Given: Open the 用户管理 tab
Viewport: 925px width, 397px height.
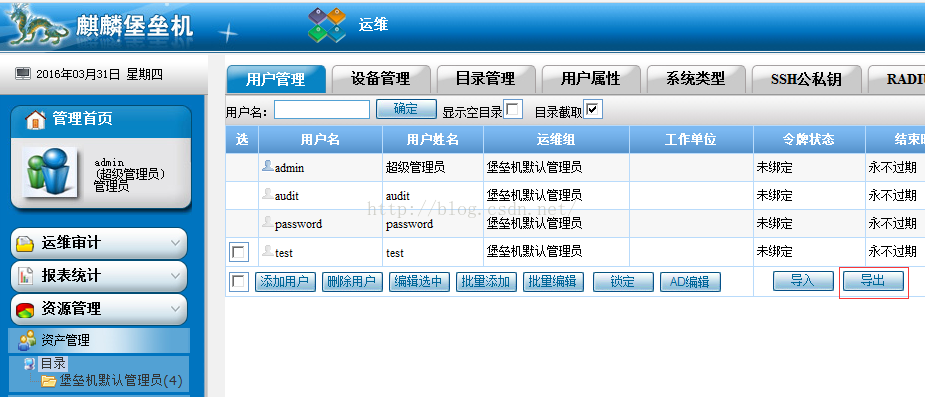Looking at the screenshot, I should (x=276, y=79).
